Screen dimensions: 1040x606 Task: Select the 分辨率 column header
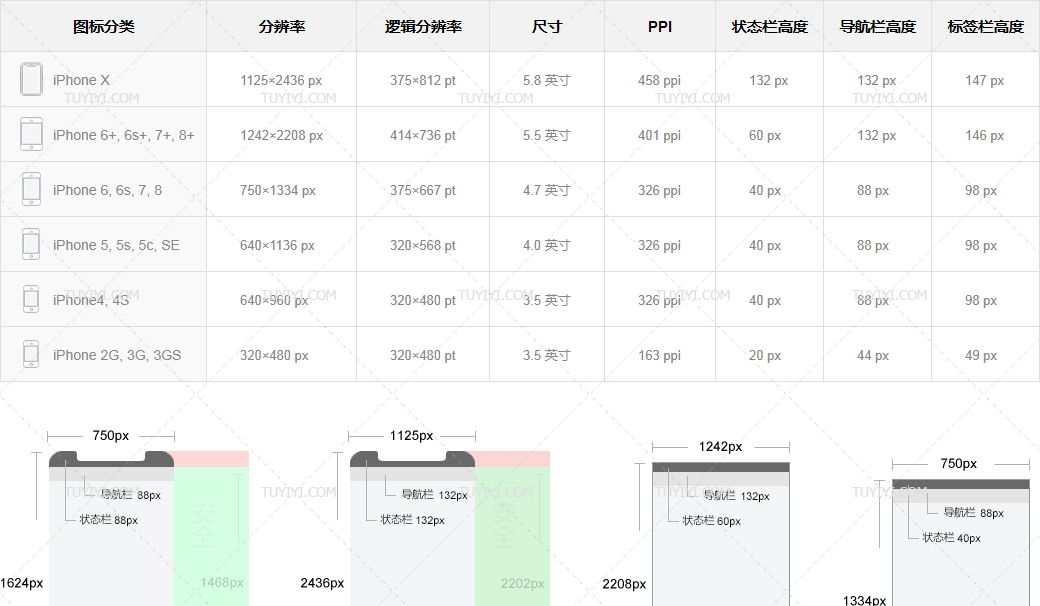click(x=282, y=27)
